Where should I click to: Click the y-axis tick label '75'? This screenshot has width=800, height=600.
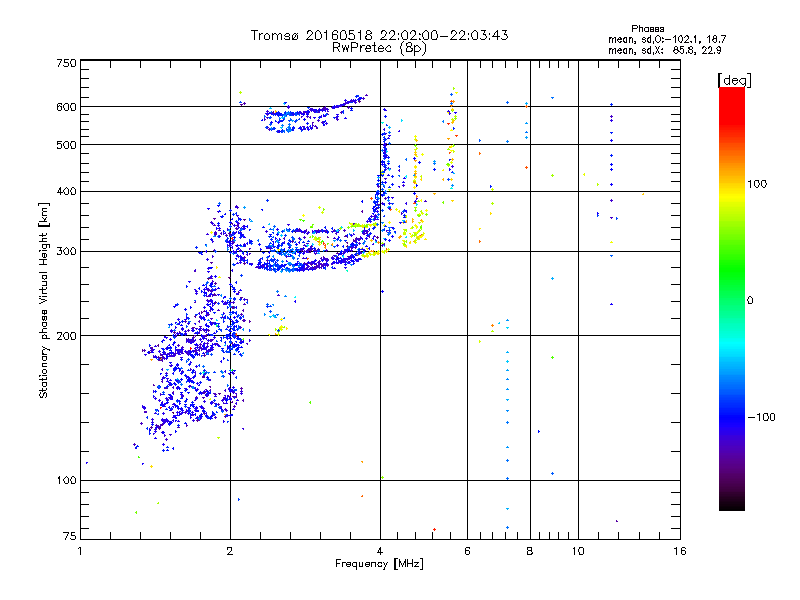[70, 536]
